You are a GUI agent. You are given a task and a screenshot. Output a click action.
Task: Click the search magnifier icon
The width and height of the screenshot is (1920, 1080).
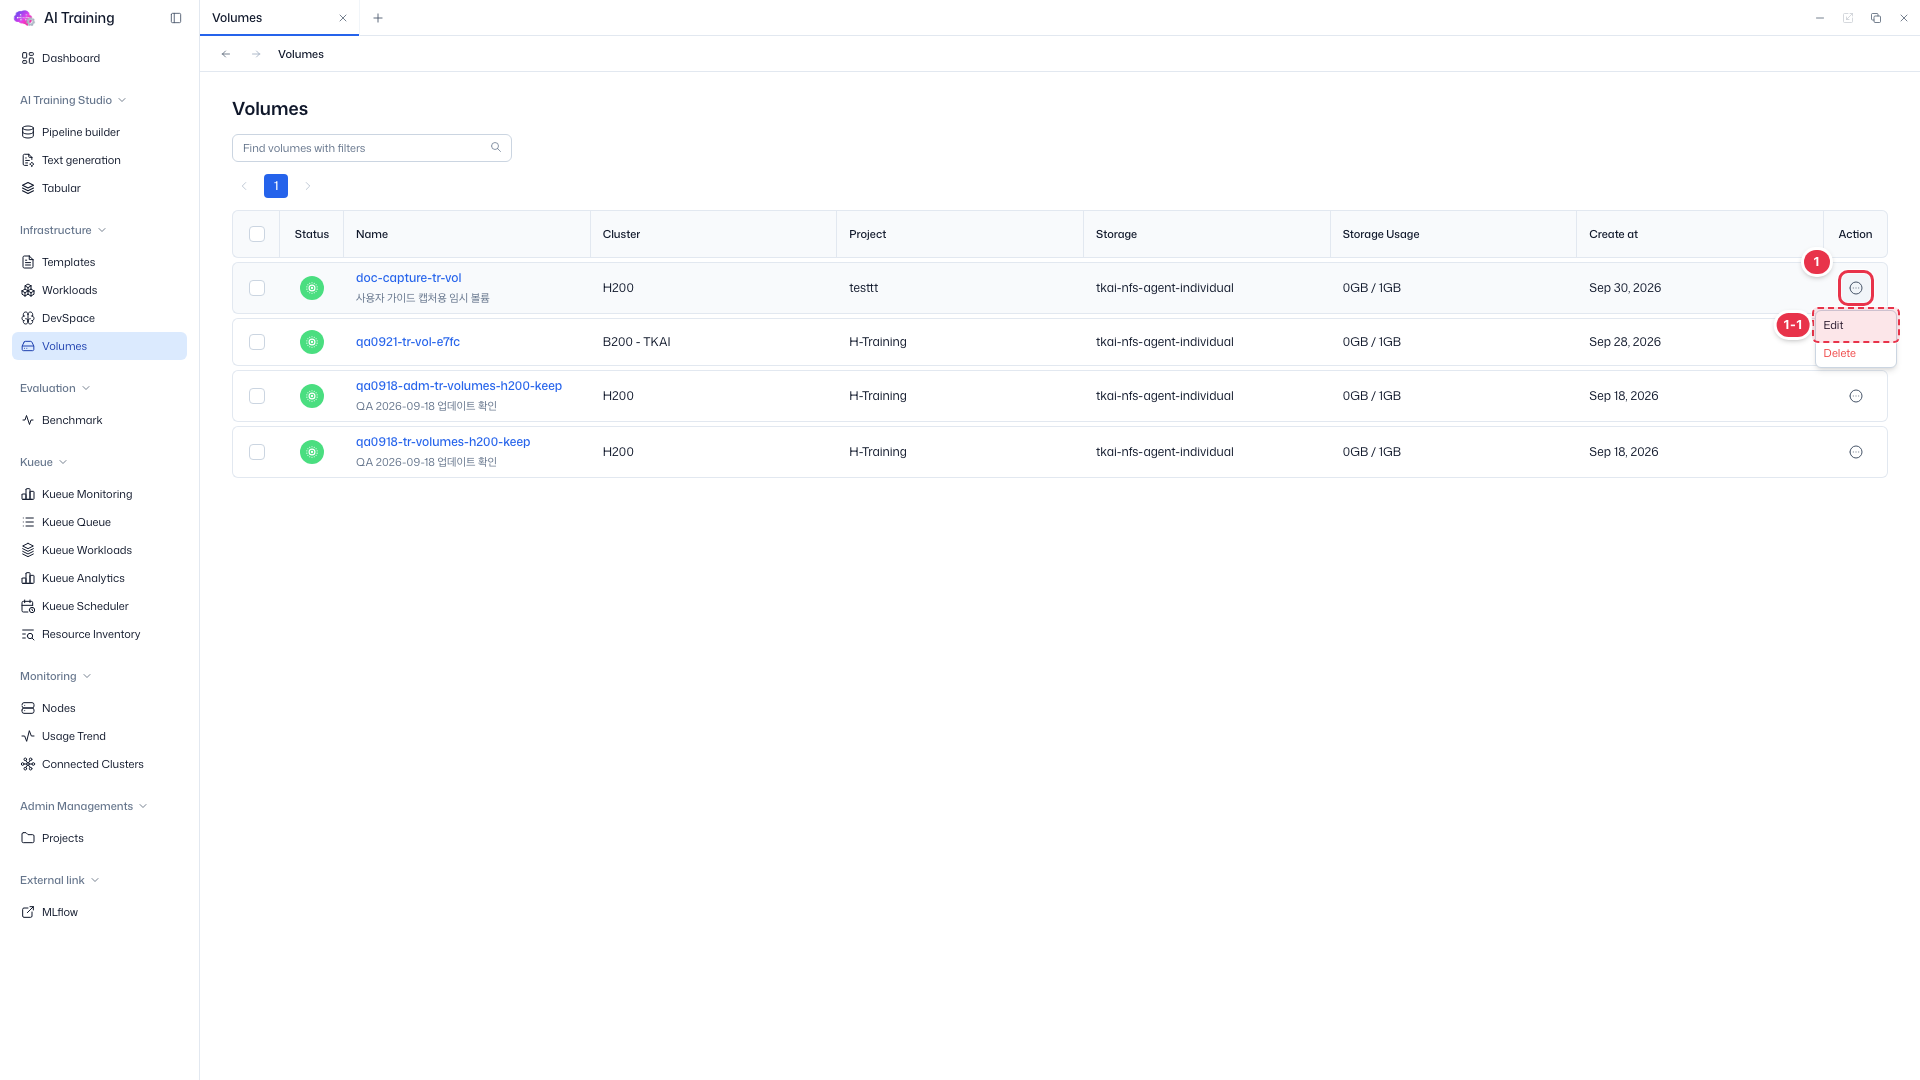click(496, 148)
